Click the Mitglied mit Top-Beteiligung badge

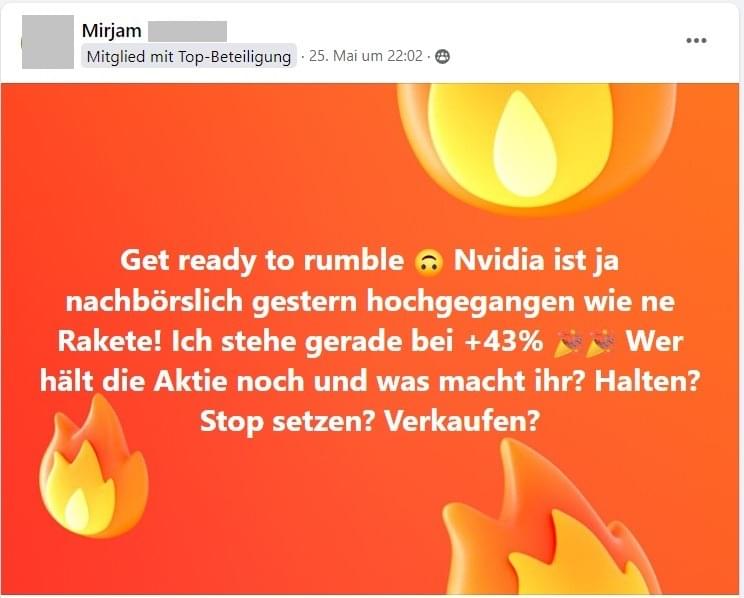coord(189,56)
